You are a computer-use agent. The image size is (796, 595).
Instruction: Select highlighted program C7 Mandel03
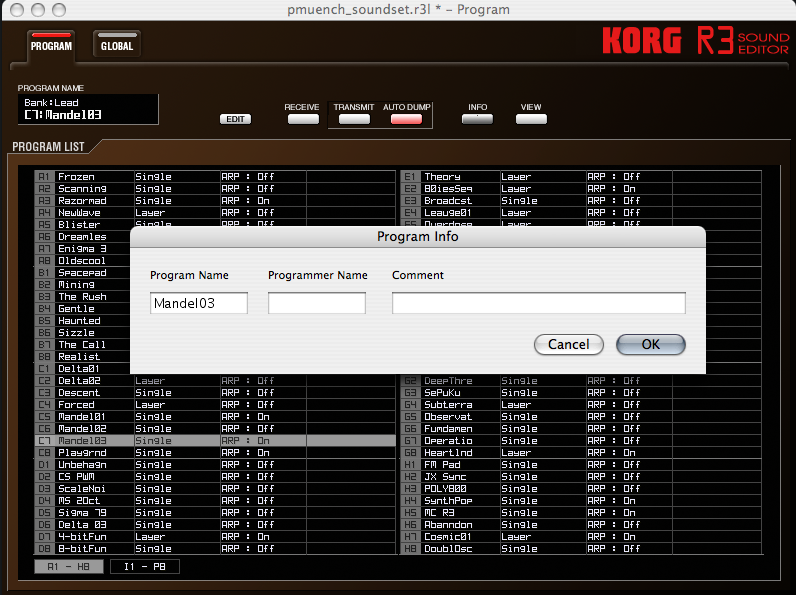point(215,441)
